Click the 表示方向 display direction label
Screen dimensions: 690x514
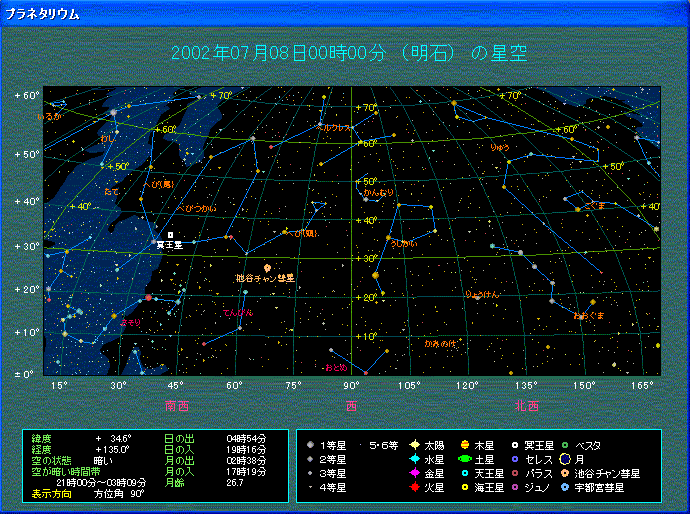pos(51,494)
